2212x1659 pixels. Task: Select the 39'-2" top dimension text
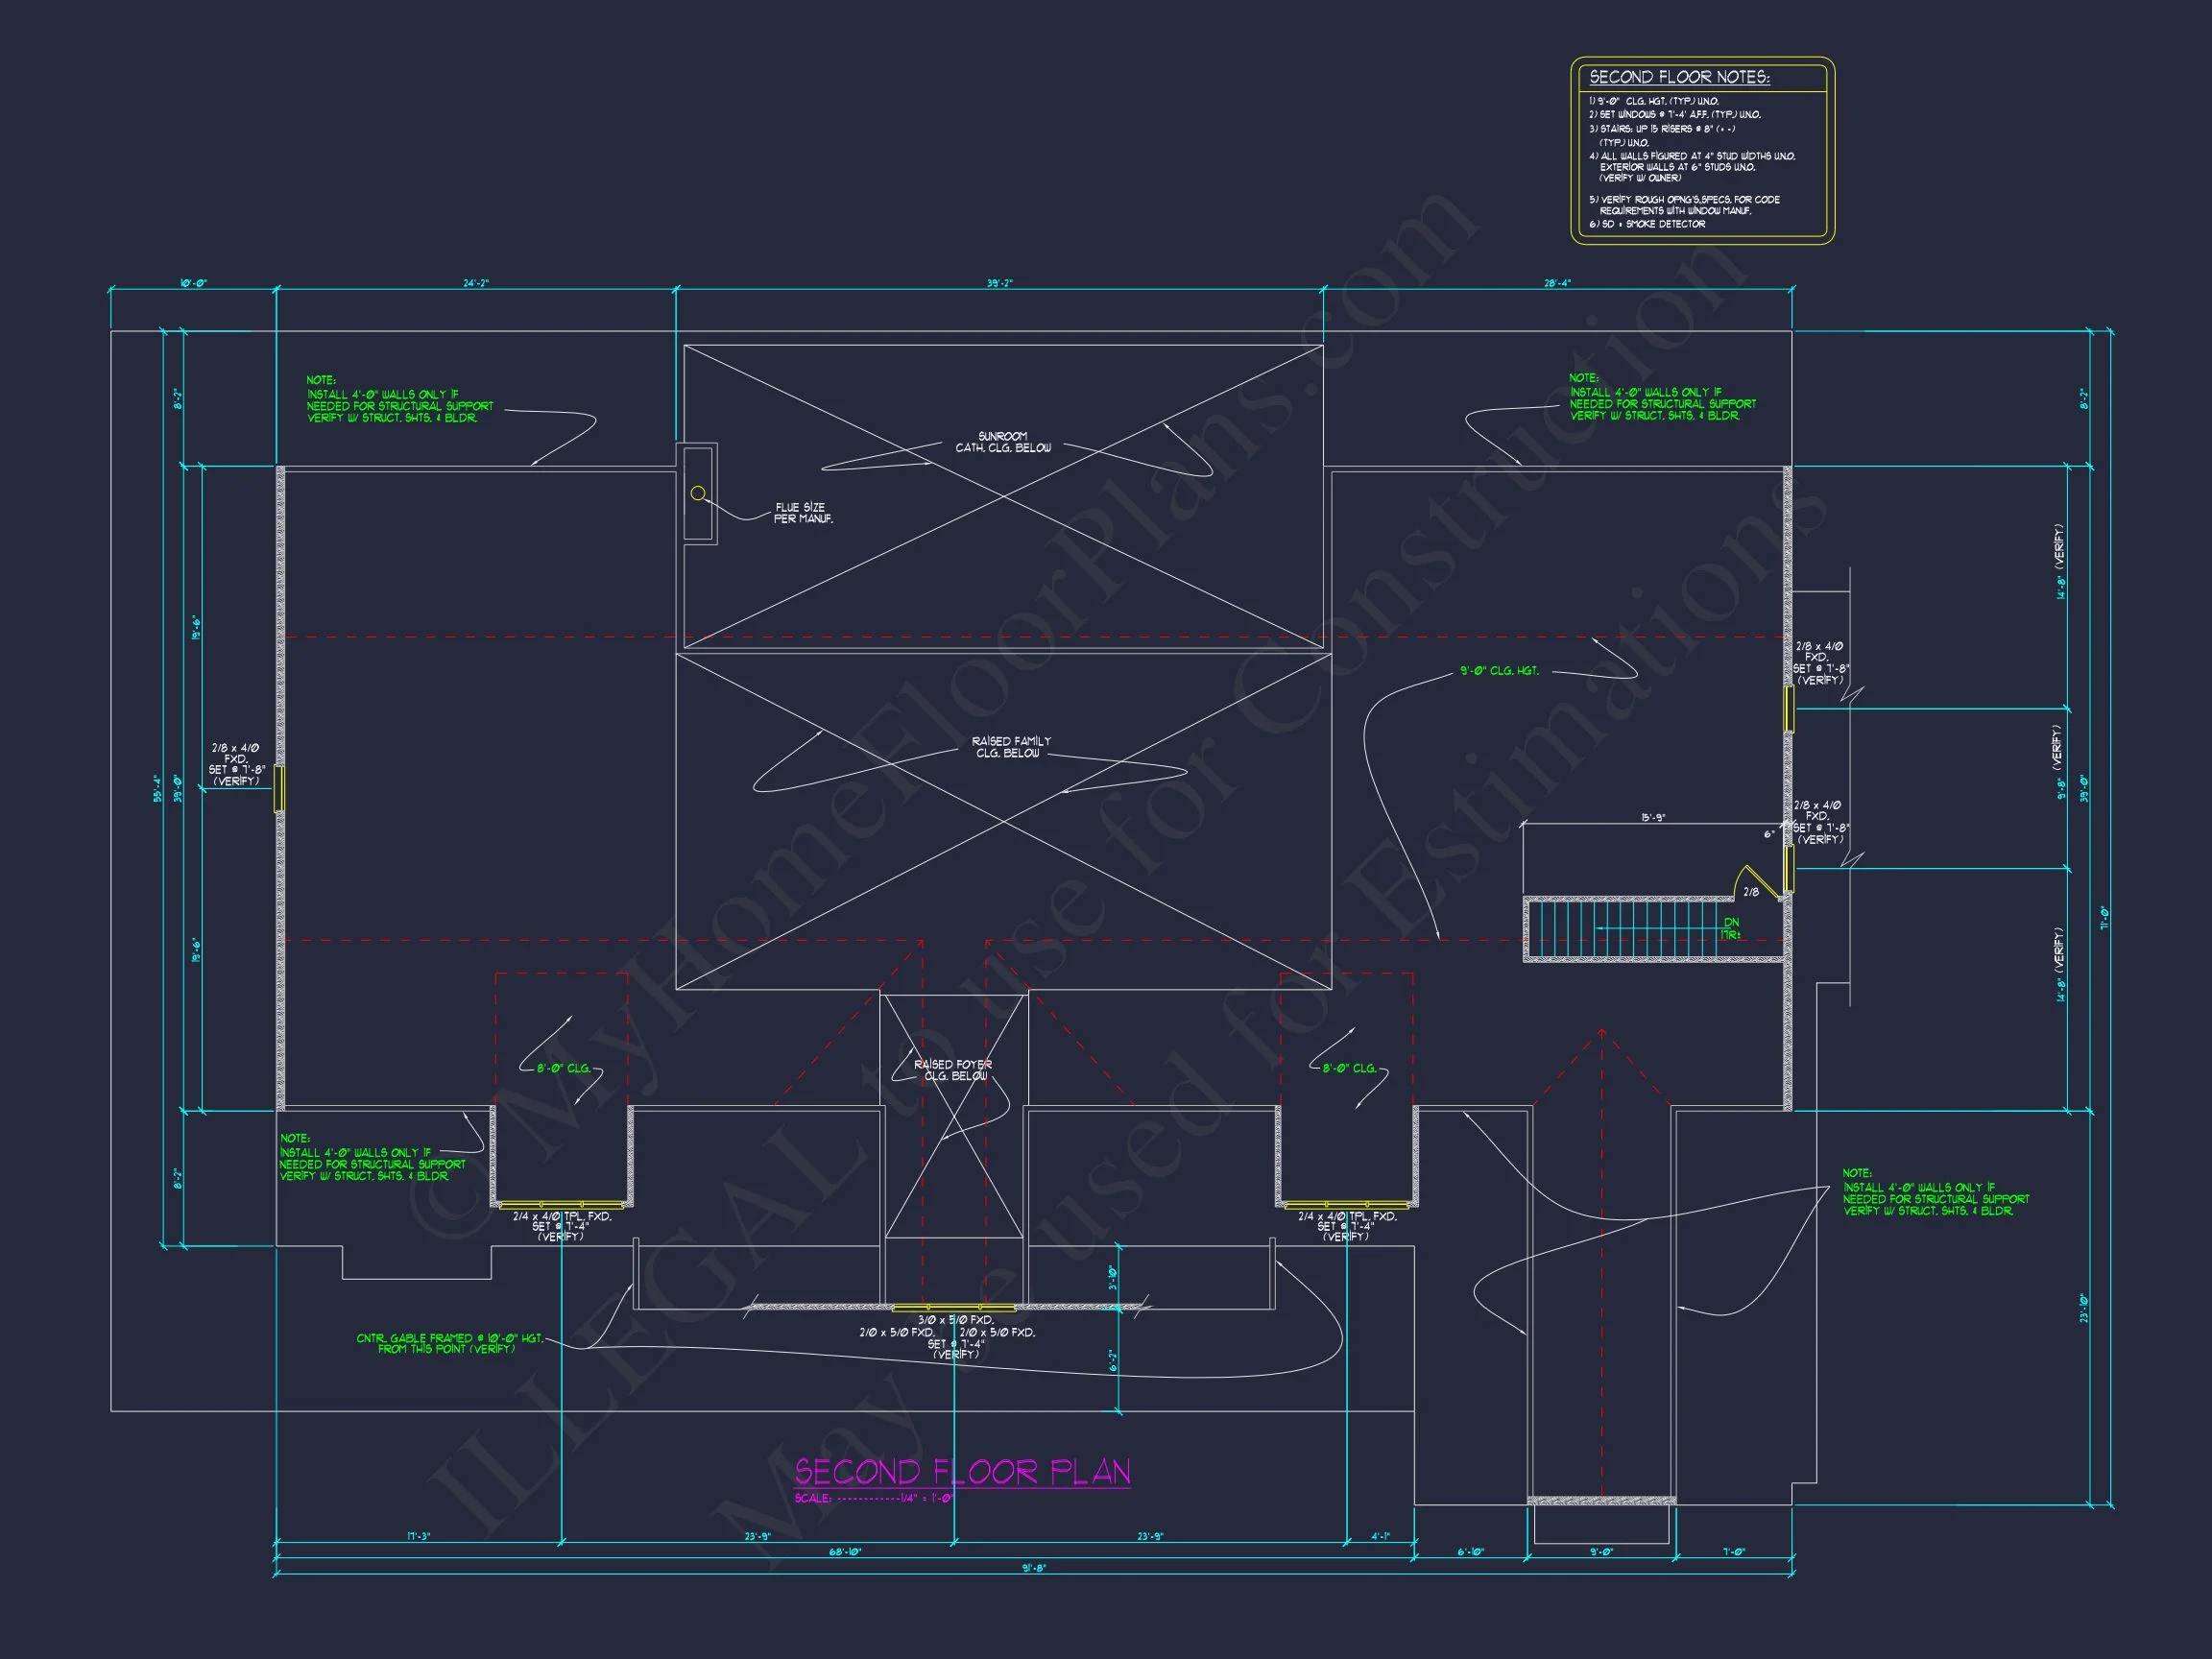pyautogui.click(x=999, y=283)
